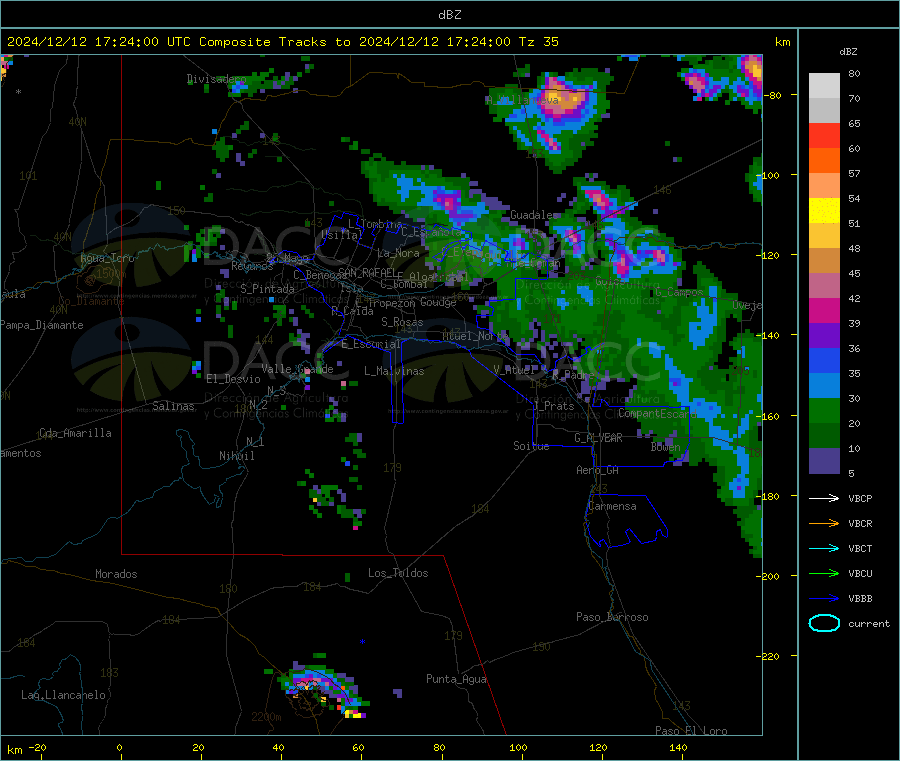Click the Soitue map label

[531, 446]
